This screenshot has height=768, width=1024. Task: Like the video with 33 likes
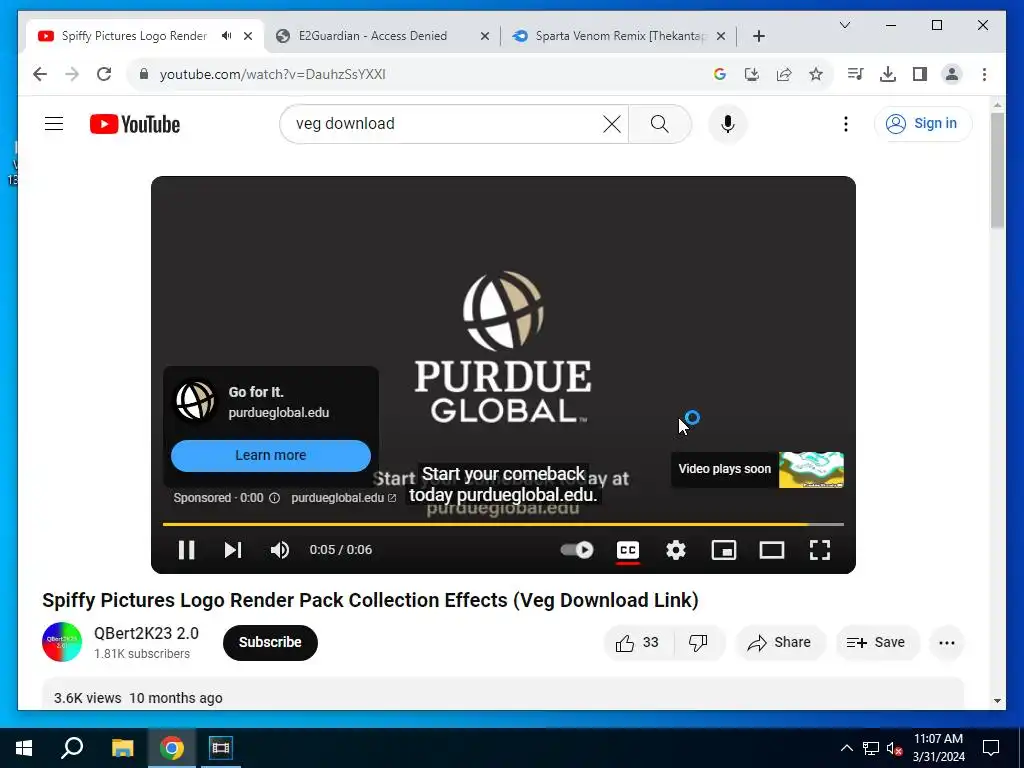pos(638,643)
